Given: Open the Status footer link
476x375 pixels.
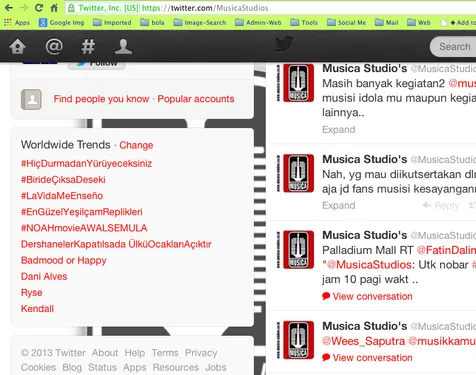Looking at the screenshot, I should click(102, 367).
